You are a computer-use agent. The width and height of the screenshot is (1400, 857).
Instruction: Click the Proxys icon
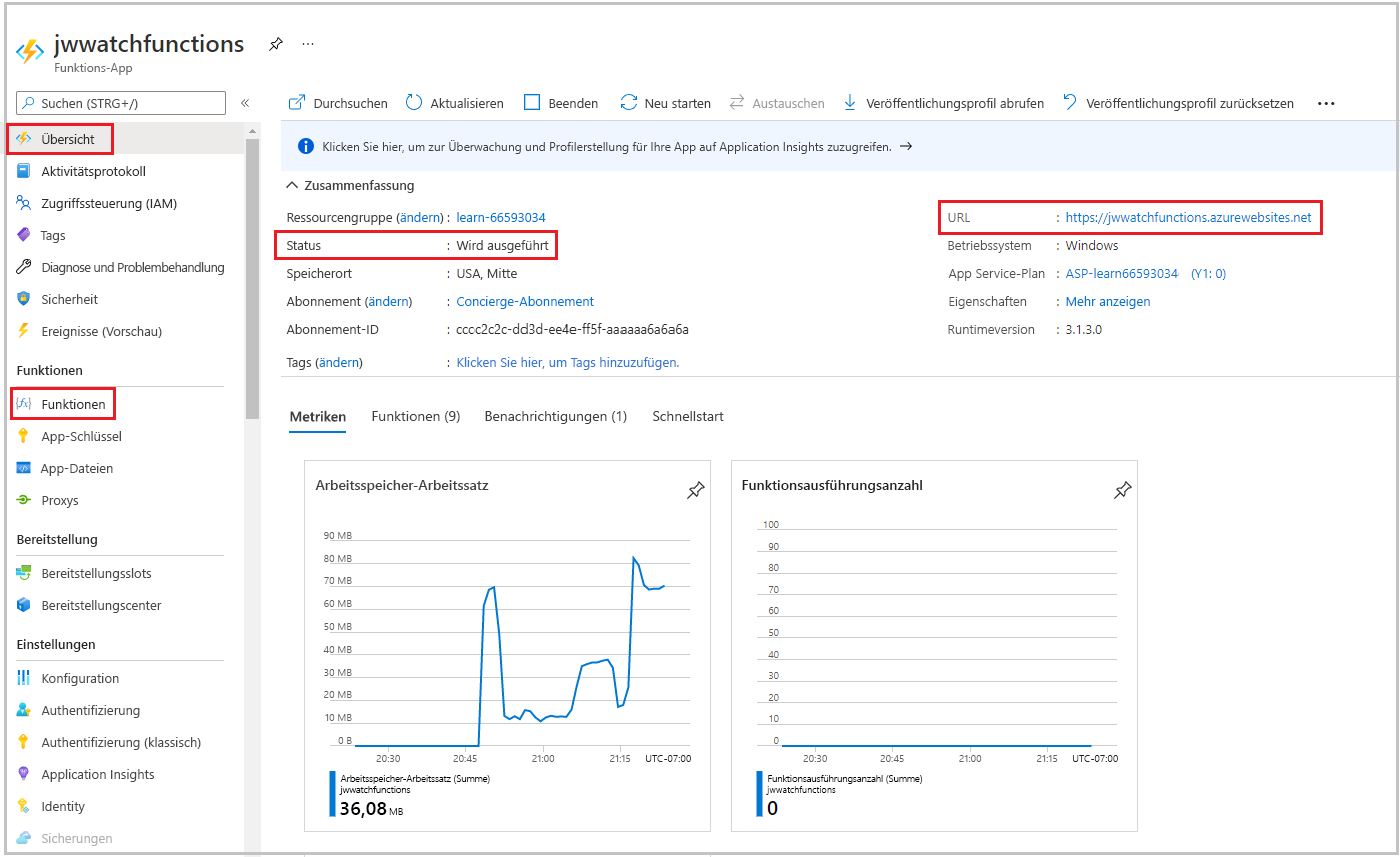[x=24, y=500]
